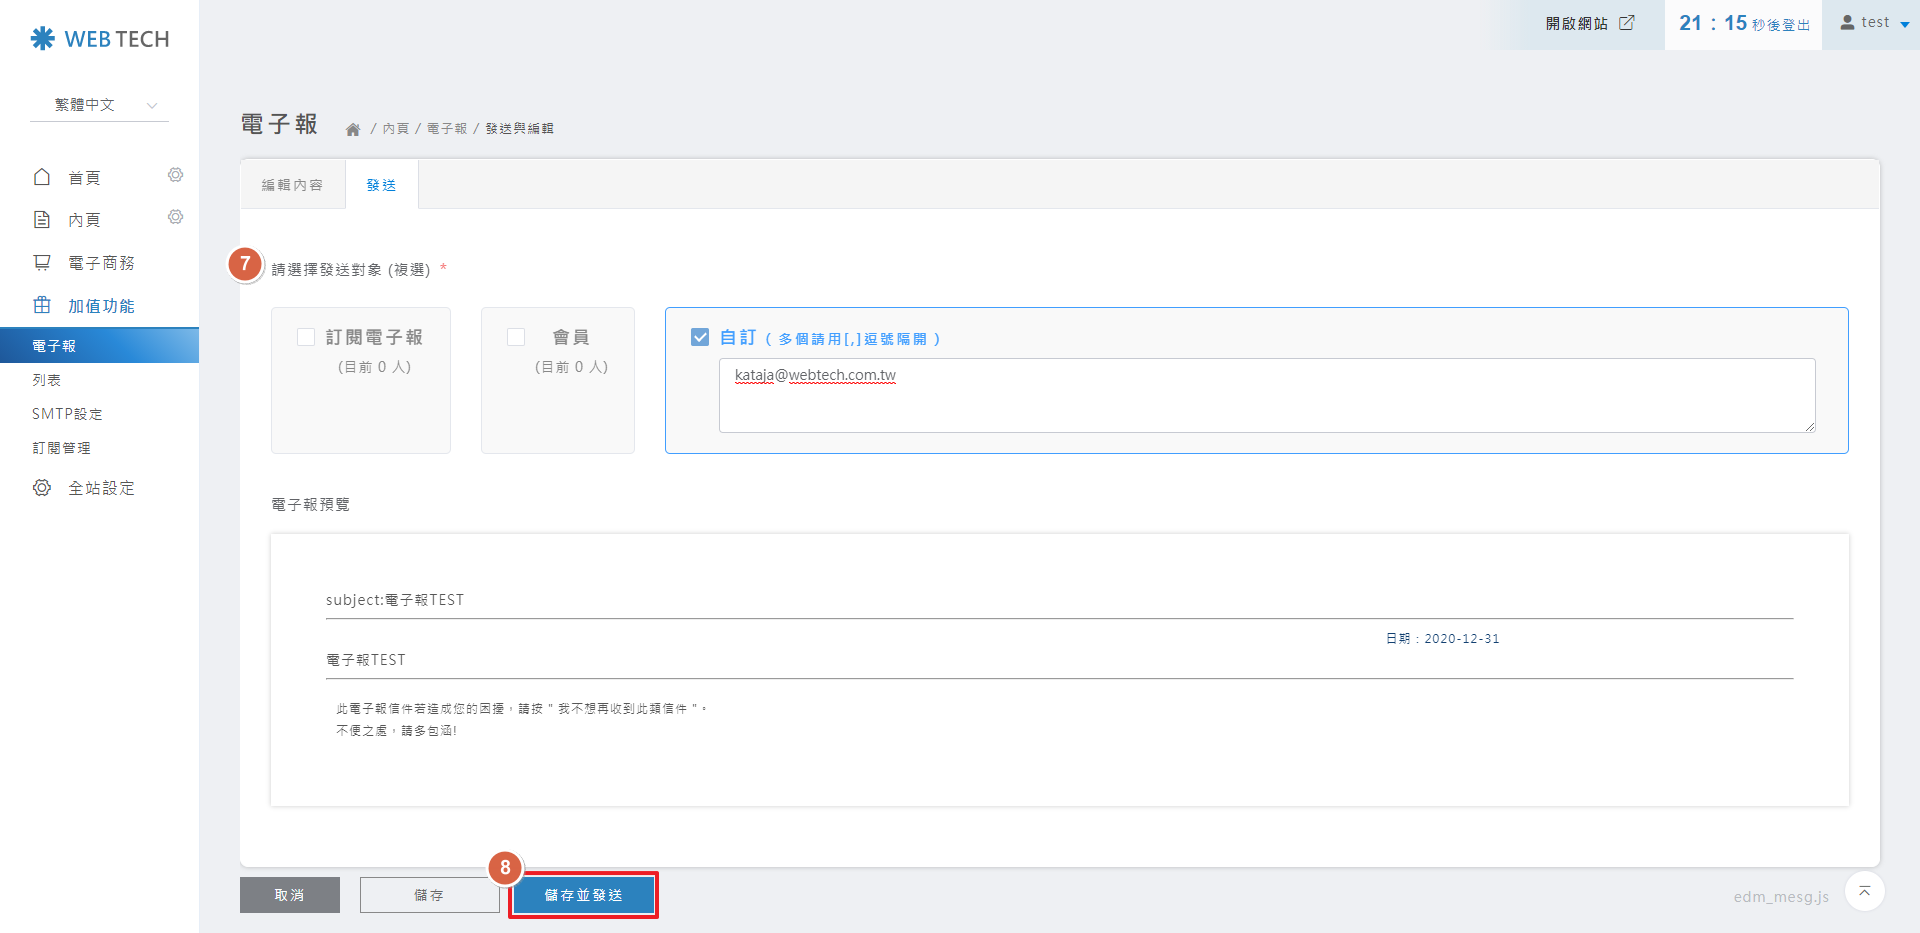Image resolution: width=1920 pixels, height=933 pixels.
Task: Enable the 訂閱電子報 checkbox
Action: click(306, 337)
